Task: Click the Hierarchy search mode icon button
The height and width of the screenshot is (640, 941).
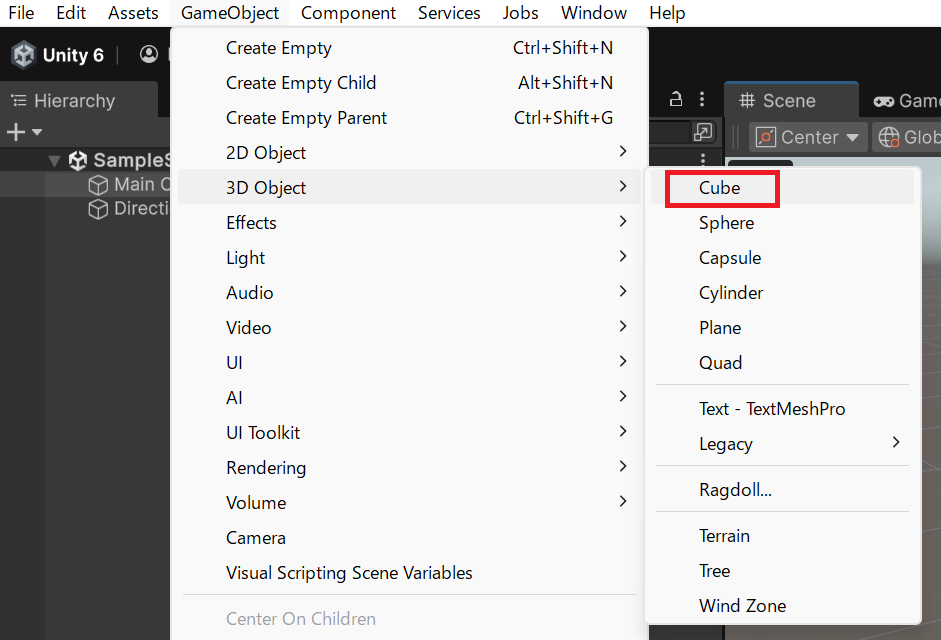Action: (703, 132)
